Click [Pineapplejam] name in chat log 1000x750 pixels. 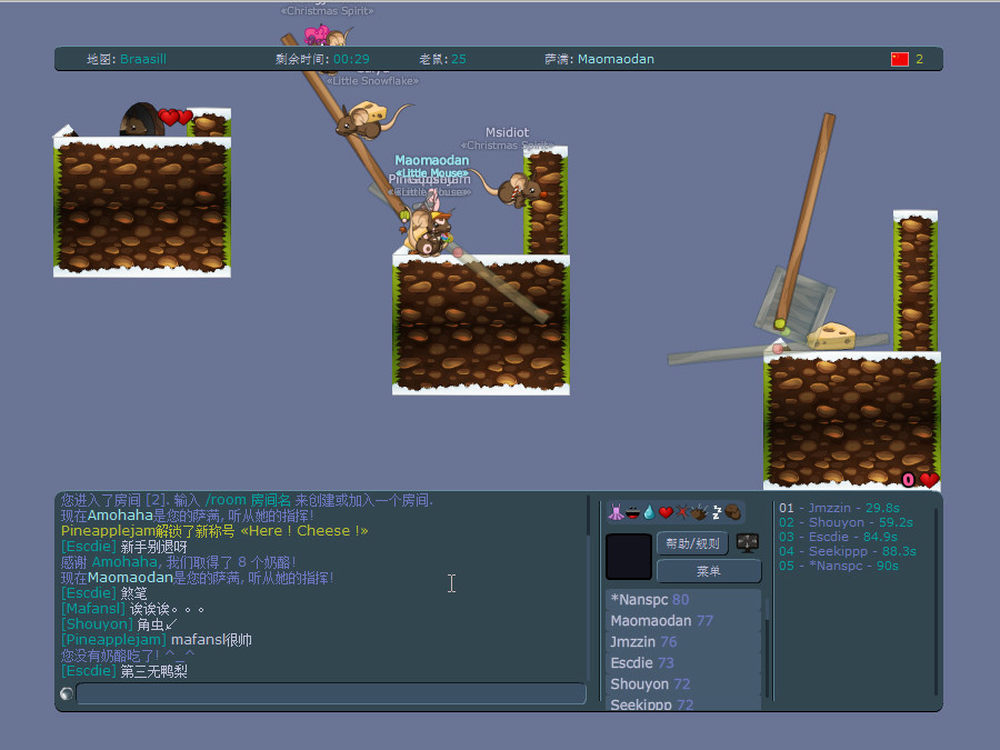pos(114,640)
